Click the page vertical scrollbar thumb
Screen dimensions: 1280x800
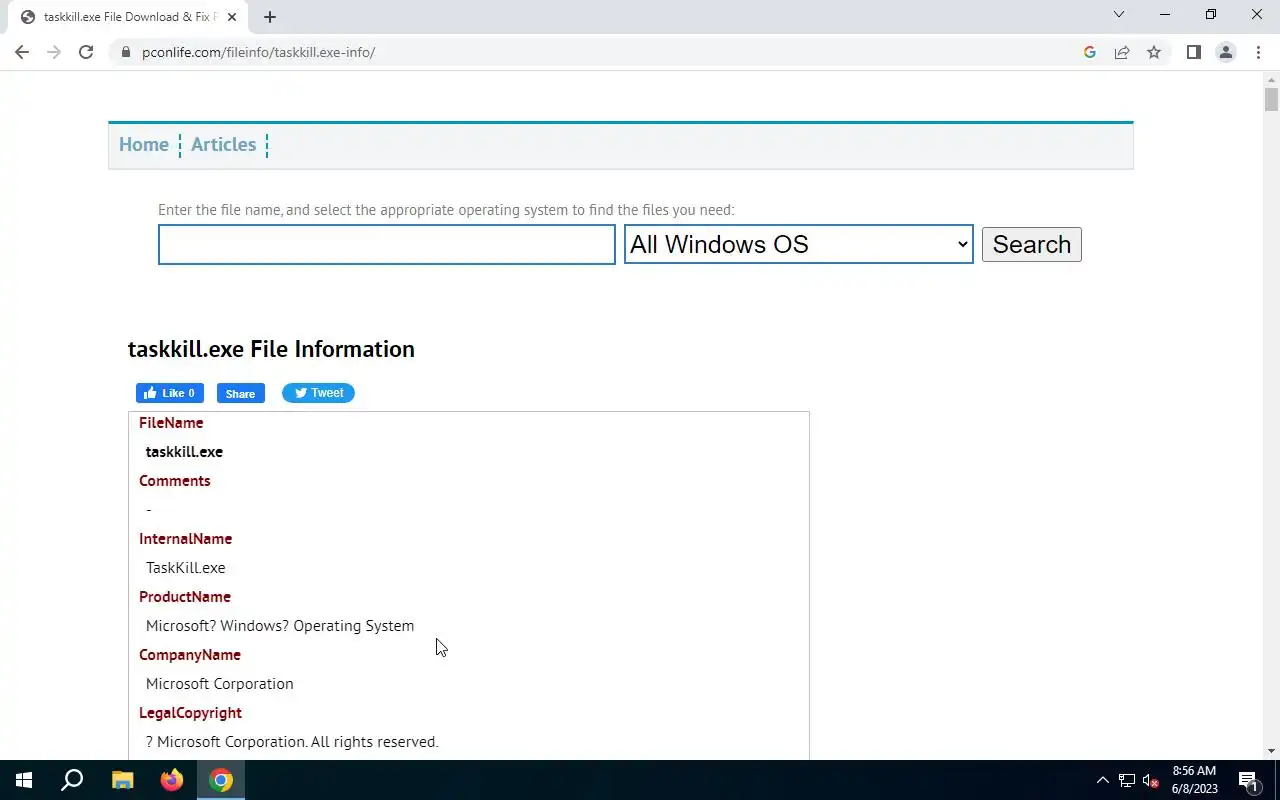pos(1271,100)
